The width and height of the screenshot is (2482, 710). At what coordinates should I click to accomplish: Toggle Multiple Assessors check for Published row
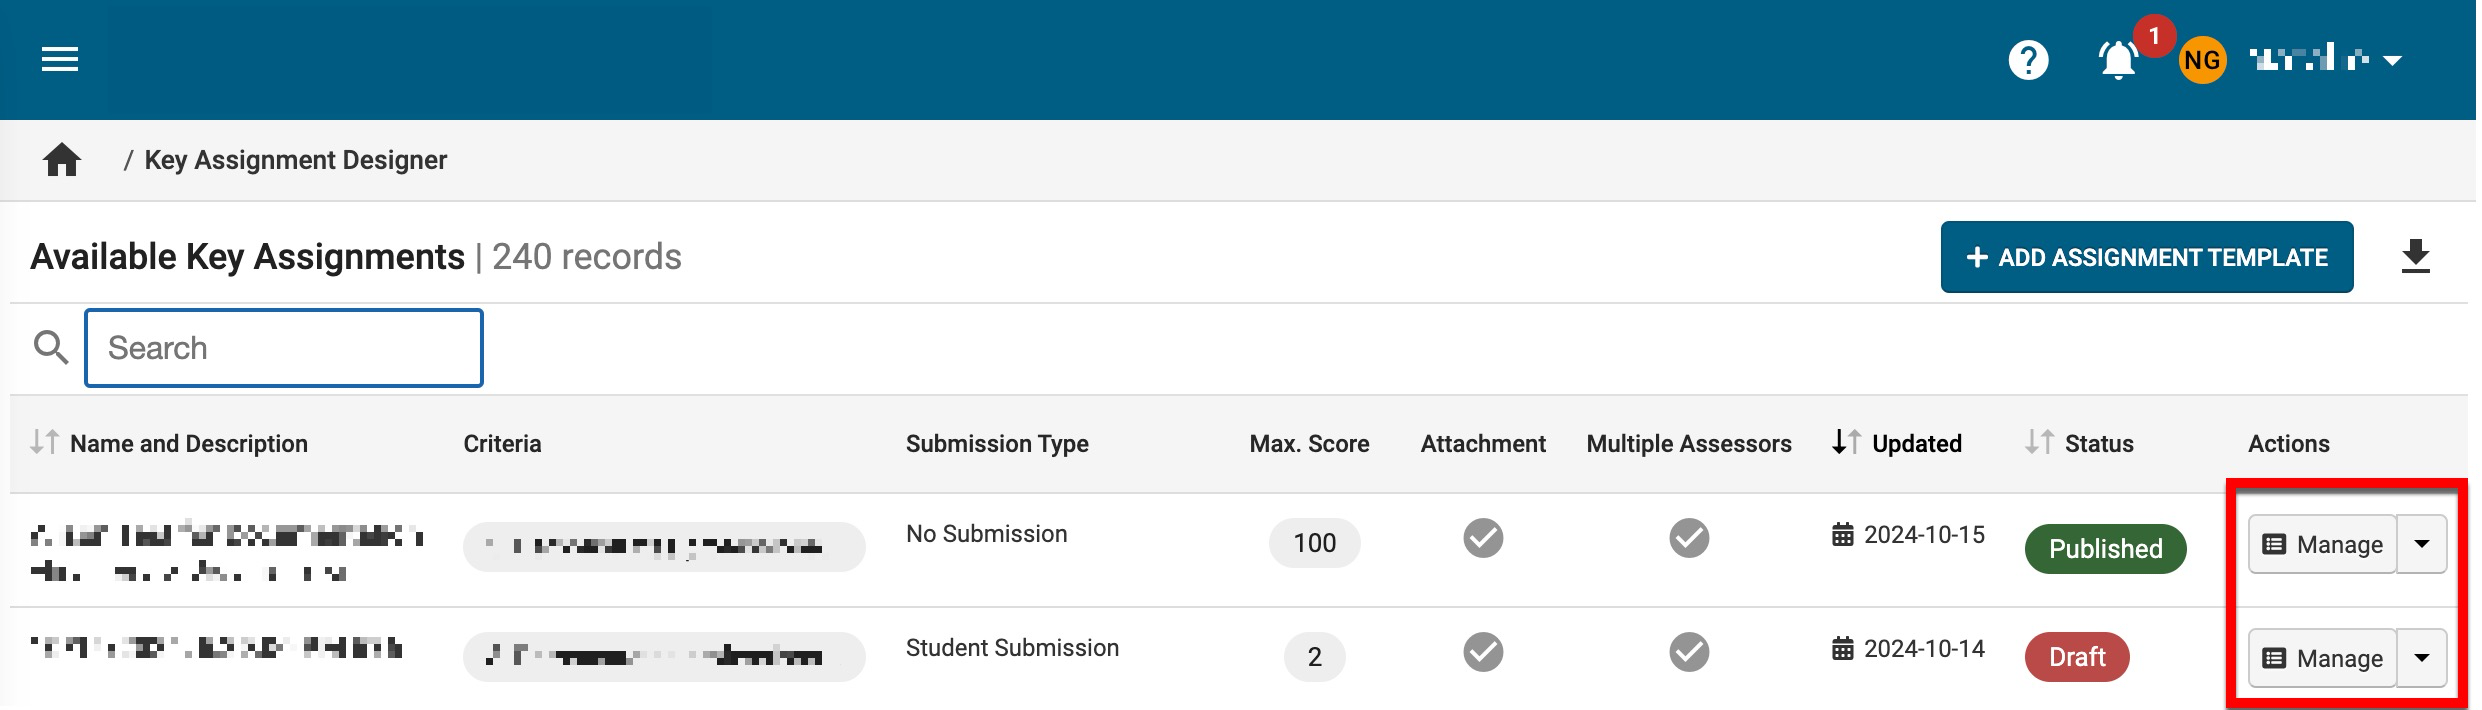pyautogui.click(x=1689, y=538)
